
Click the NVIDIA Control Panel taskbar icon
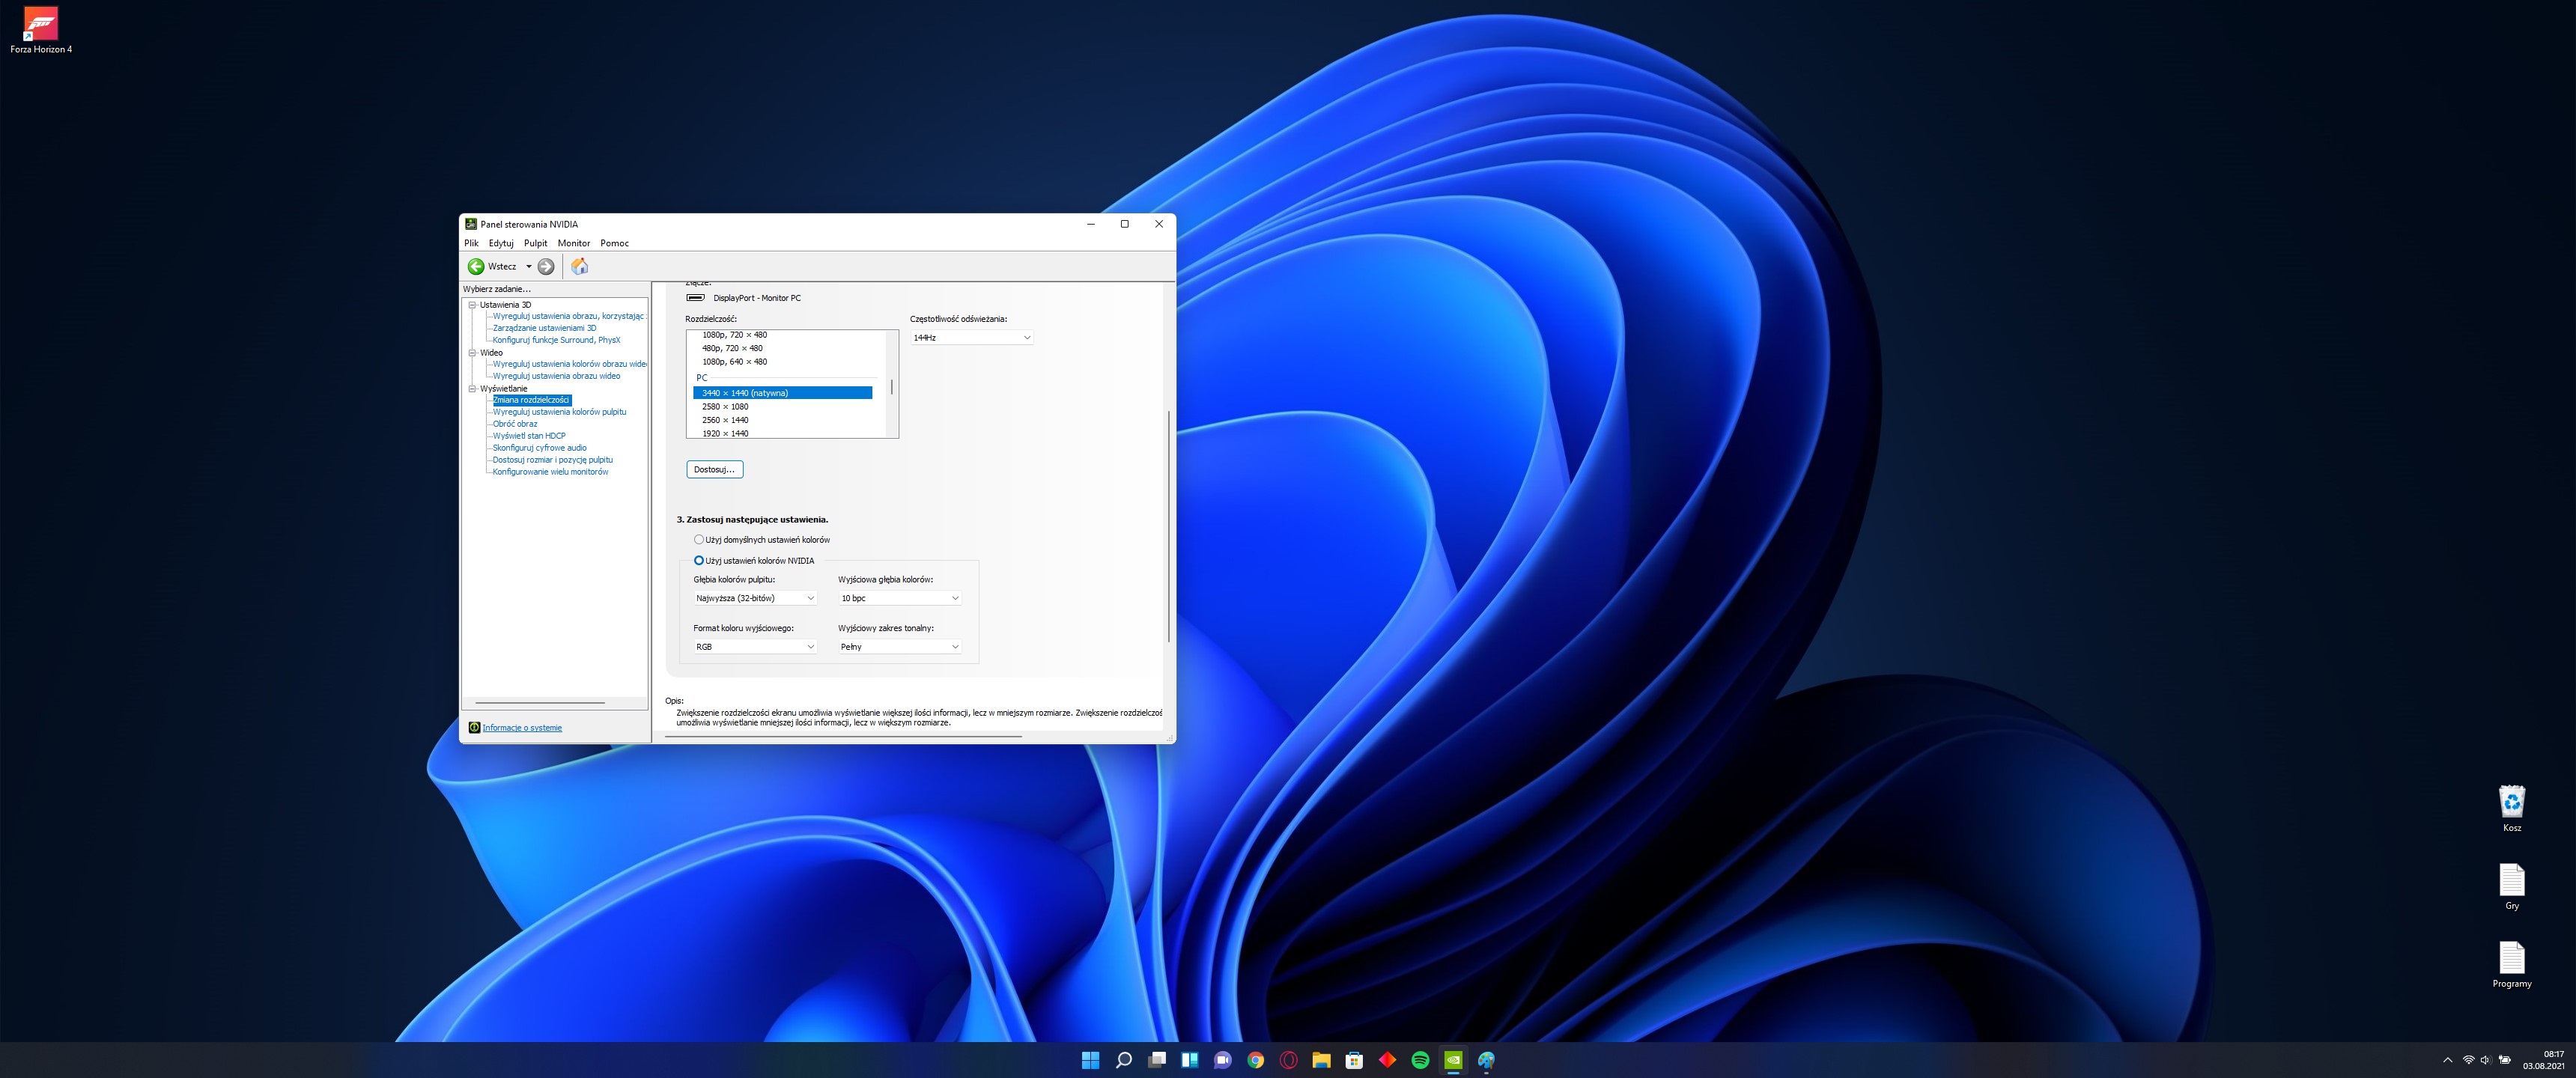pyautogui.click(x=1453, y=1060)
